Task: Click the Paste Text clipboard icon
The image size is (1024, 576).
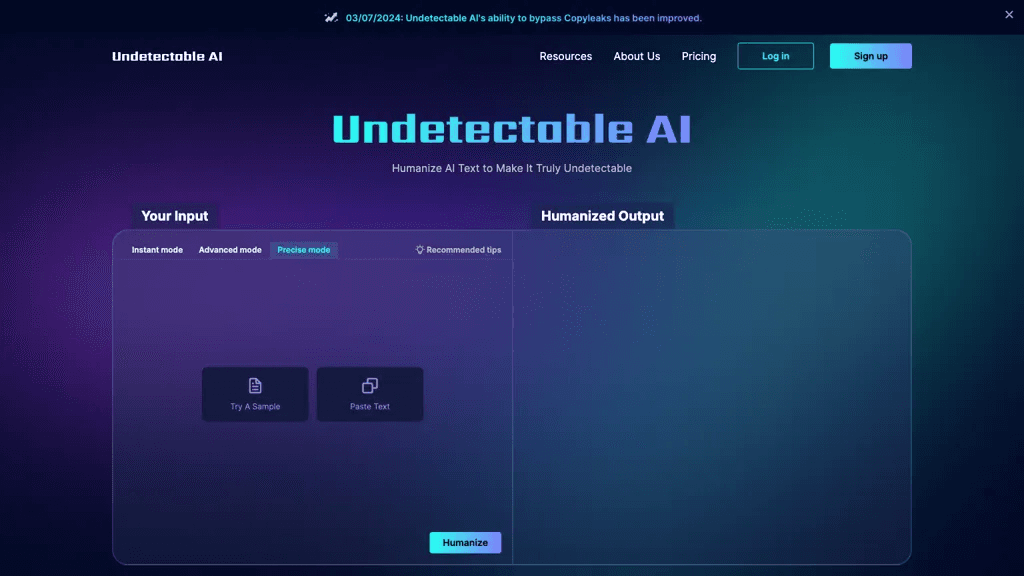Action: coord(370,386)
